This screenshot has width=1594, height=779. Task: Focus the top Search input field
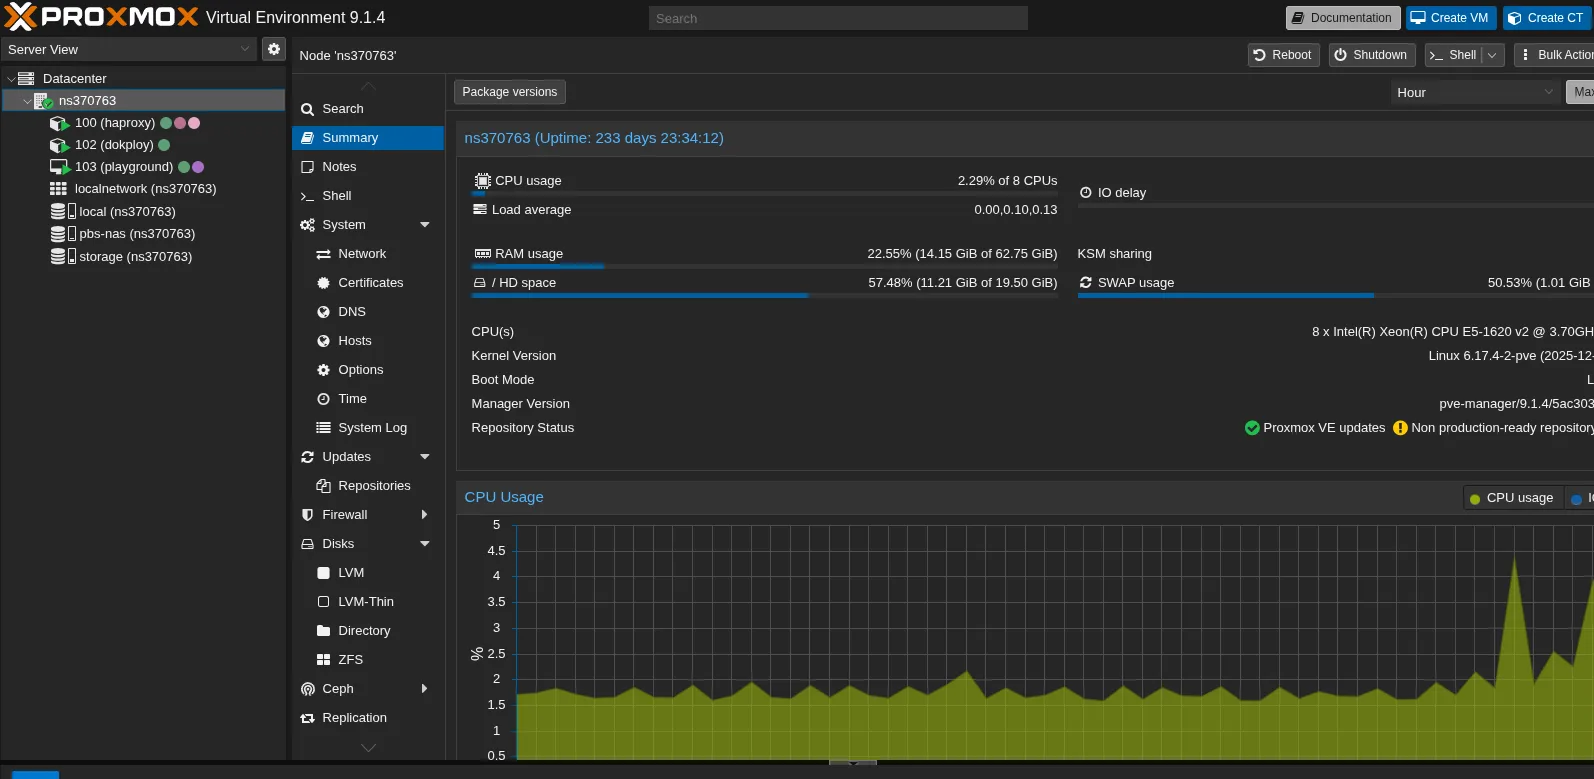point(838,18)
